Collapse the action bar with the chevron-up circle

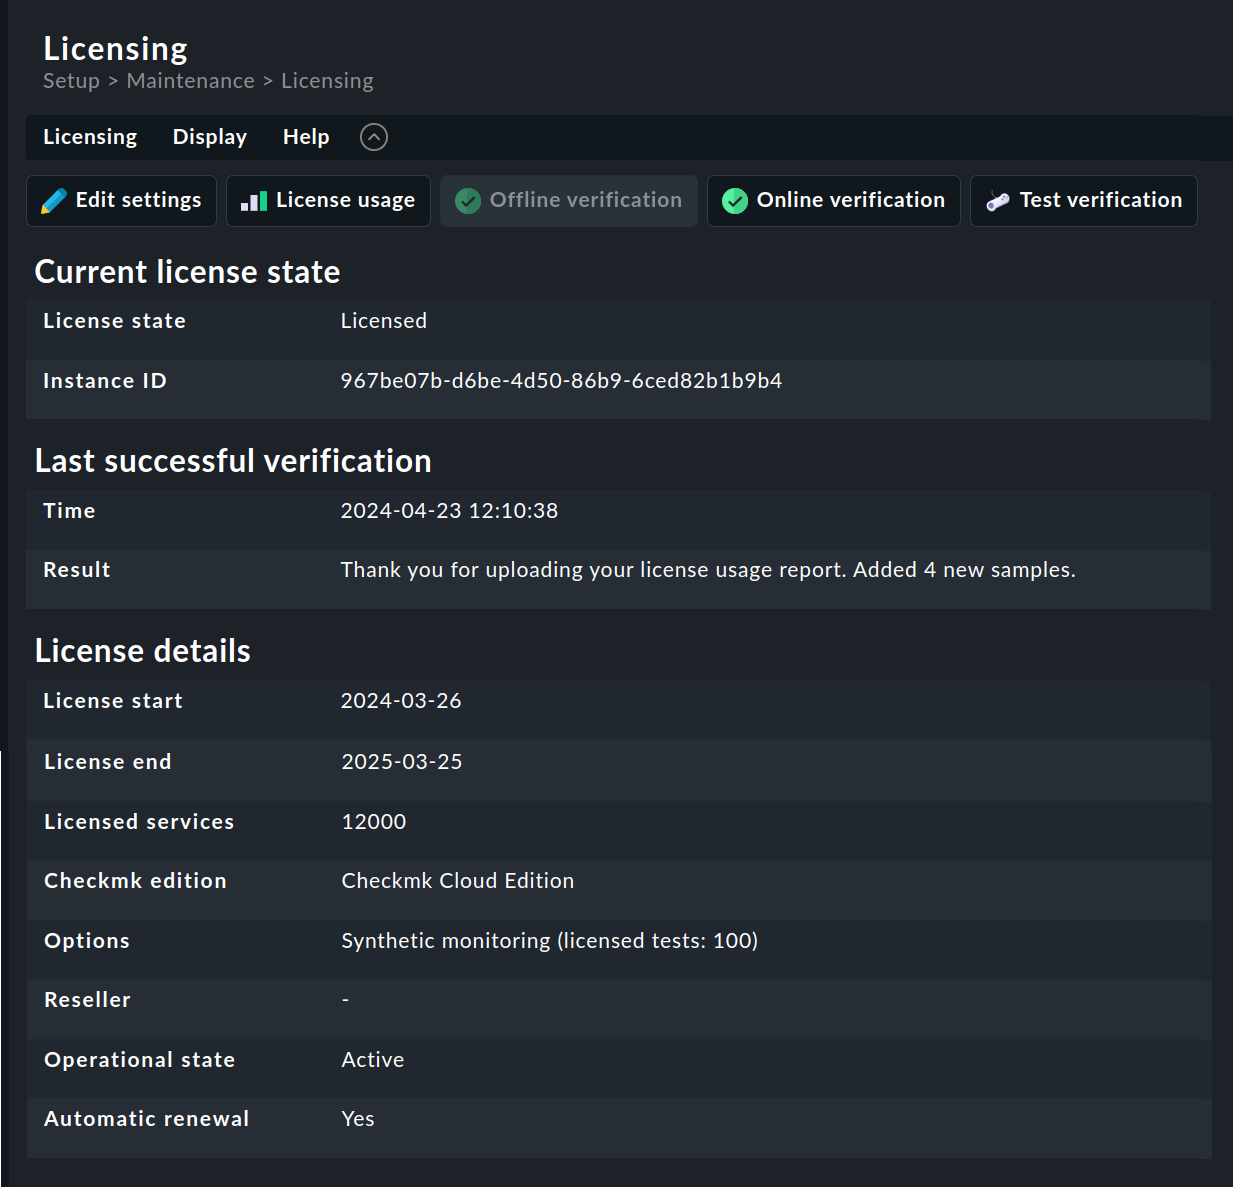[374, 137]
